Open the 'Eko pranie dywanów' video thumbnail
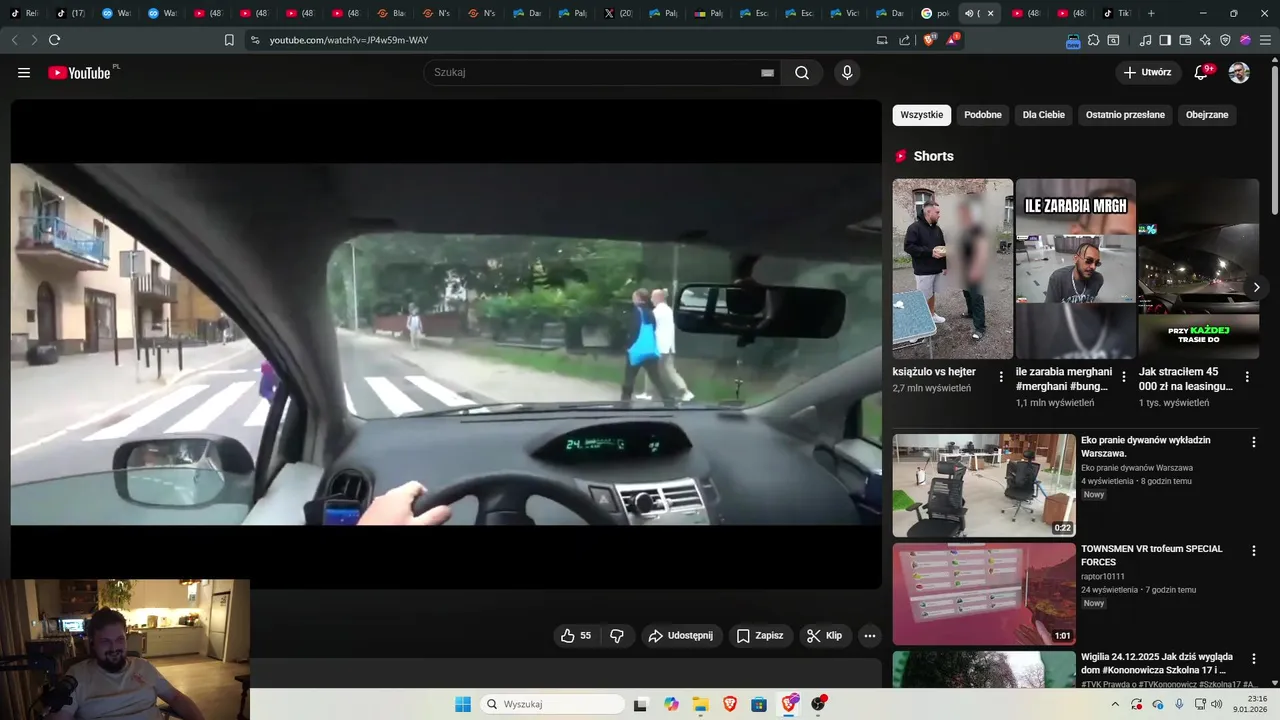This screenshot has height=720, width=1280. (x=984, y=485)
